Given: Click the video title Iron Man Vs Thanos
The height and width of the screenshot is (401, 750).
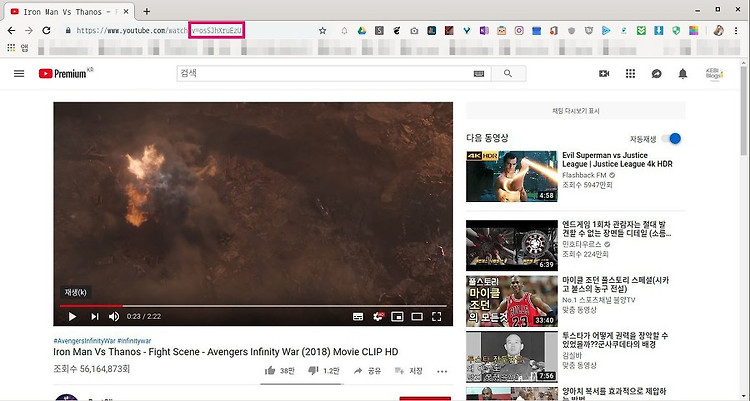Looking at the screenshot, I should [x=225, y=352].
